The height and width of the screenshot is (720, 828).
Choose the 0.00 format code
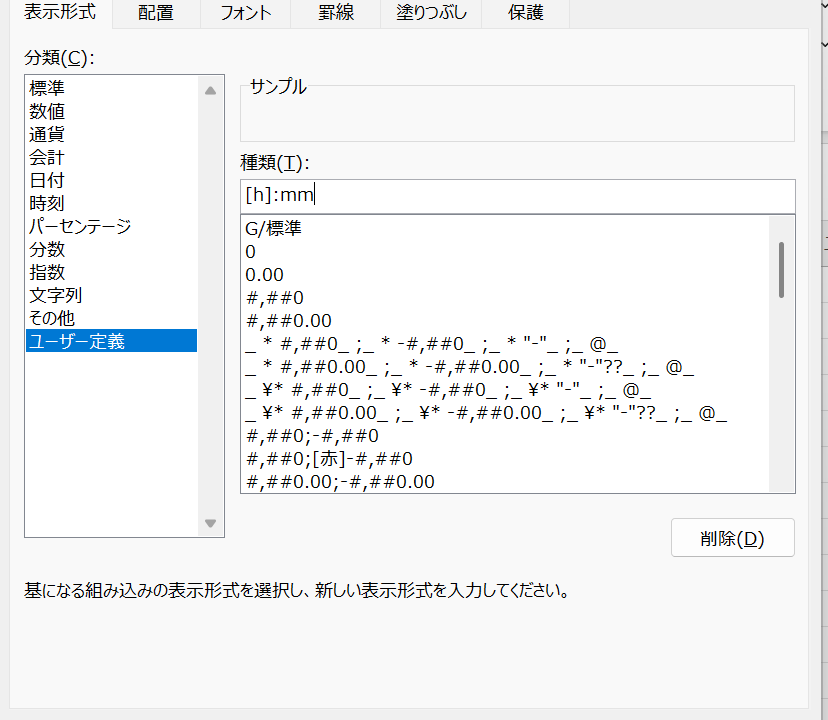point(264,274)
